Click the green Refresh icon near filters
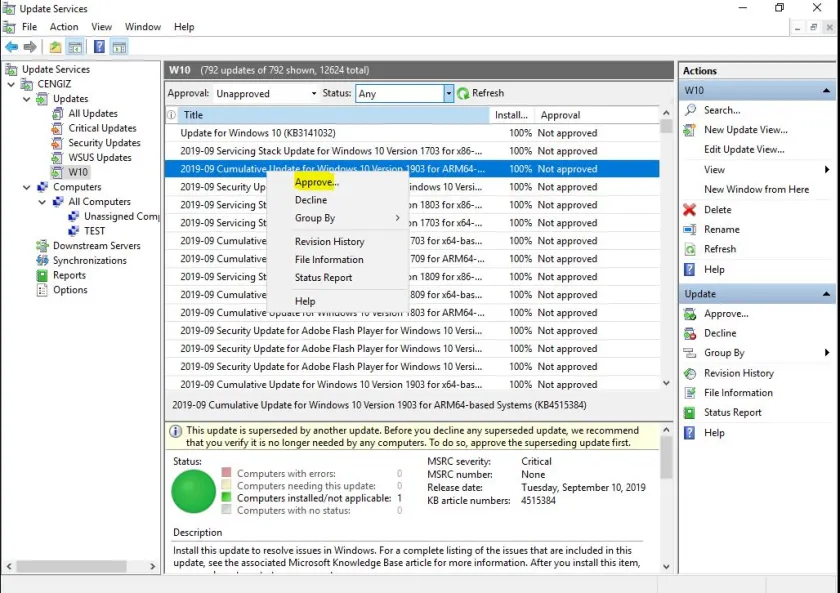The image size is (840, 593). point(463,93)
